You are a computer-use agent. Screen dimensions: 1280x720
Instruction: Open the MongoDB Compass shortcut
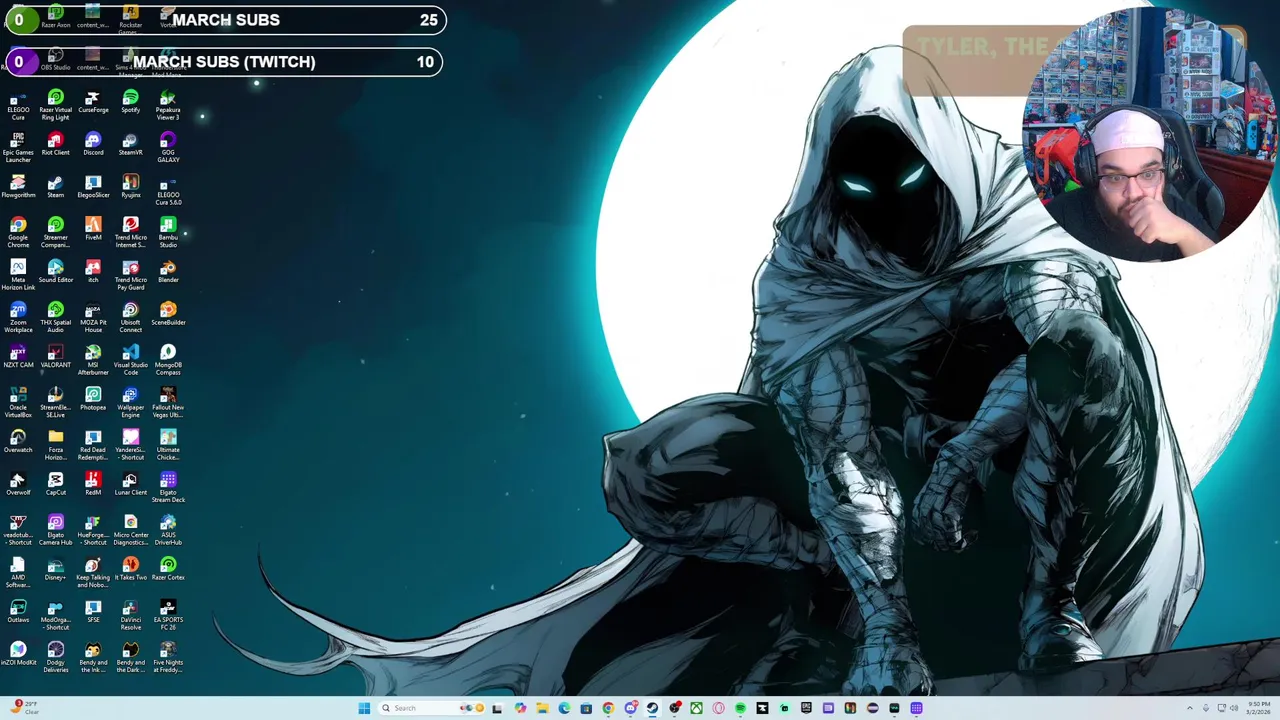point(168,361)
